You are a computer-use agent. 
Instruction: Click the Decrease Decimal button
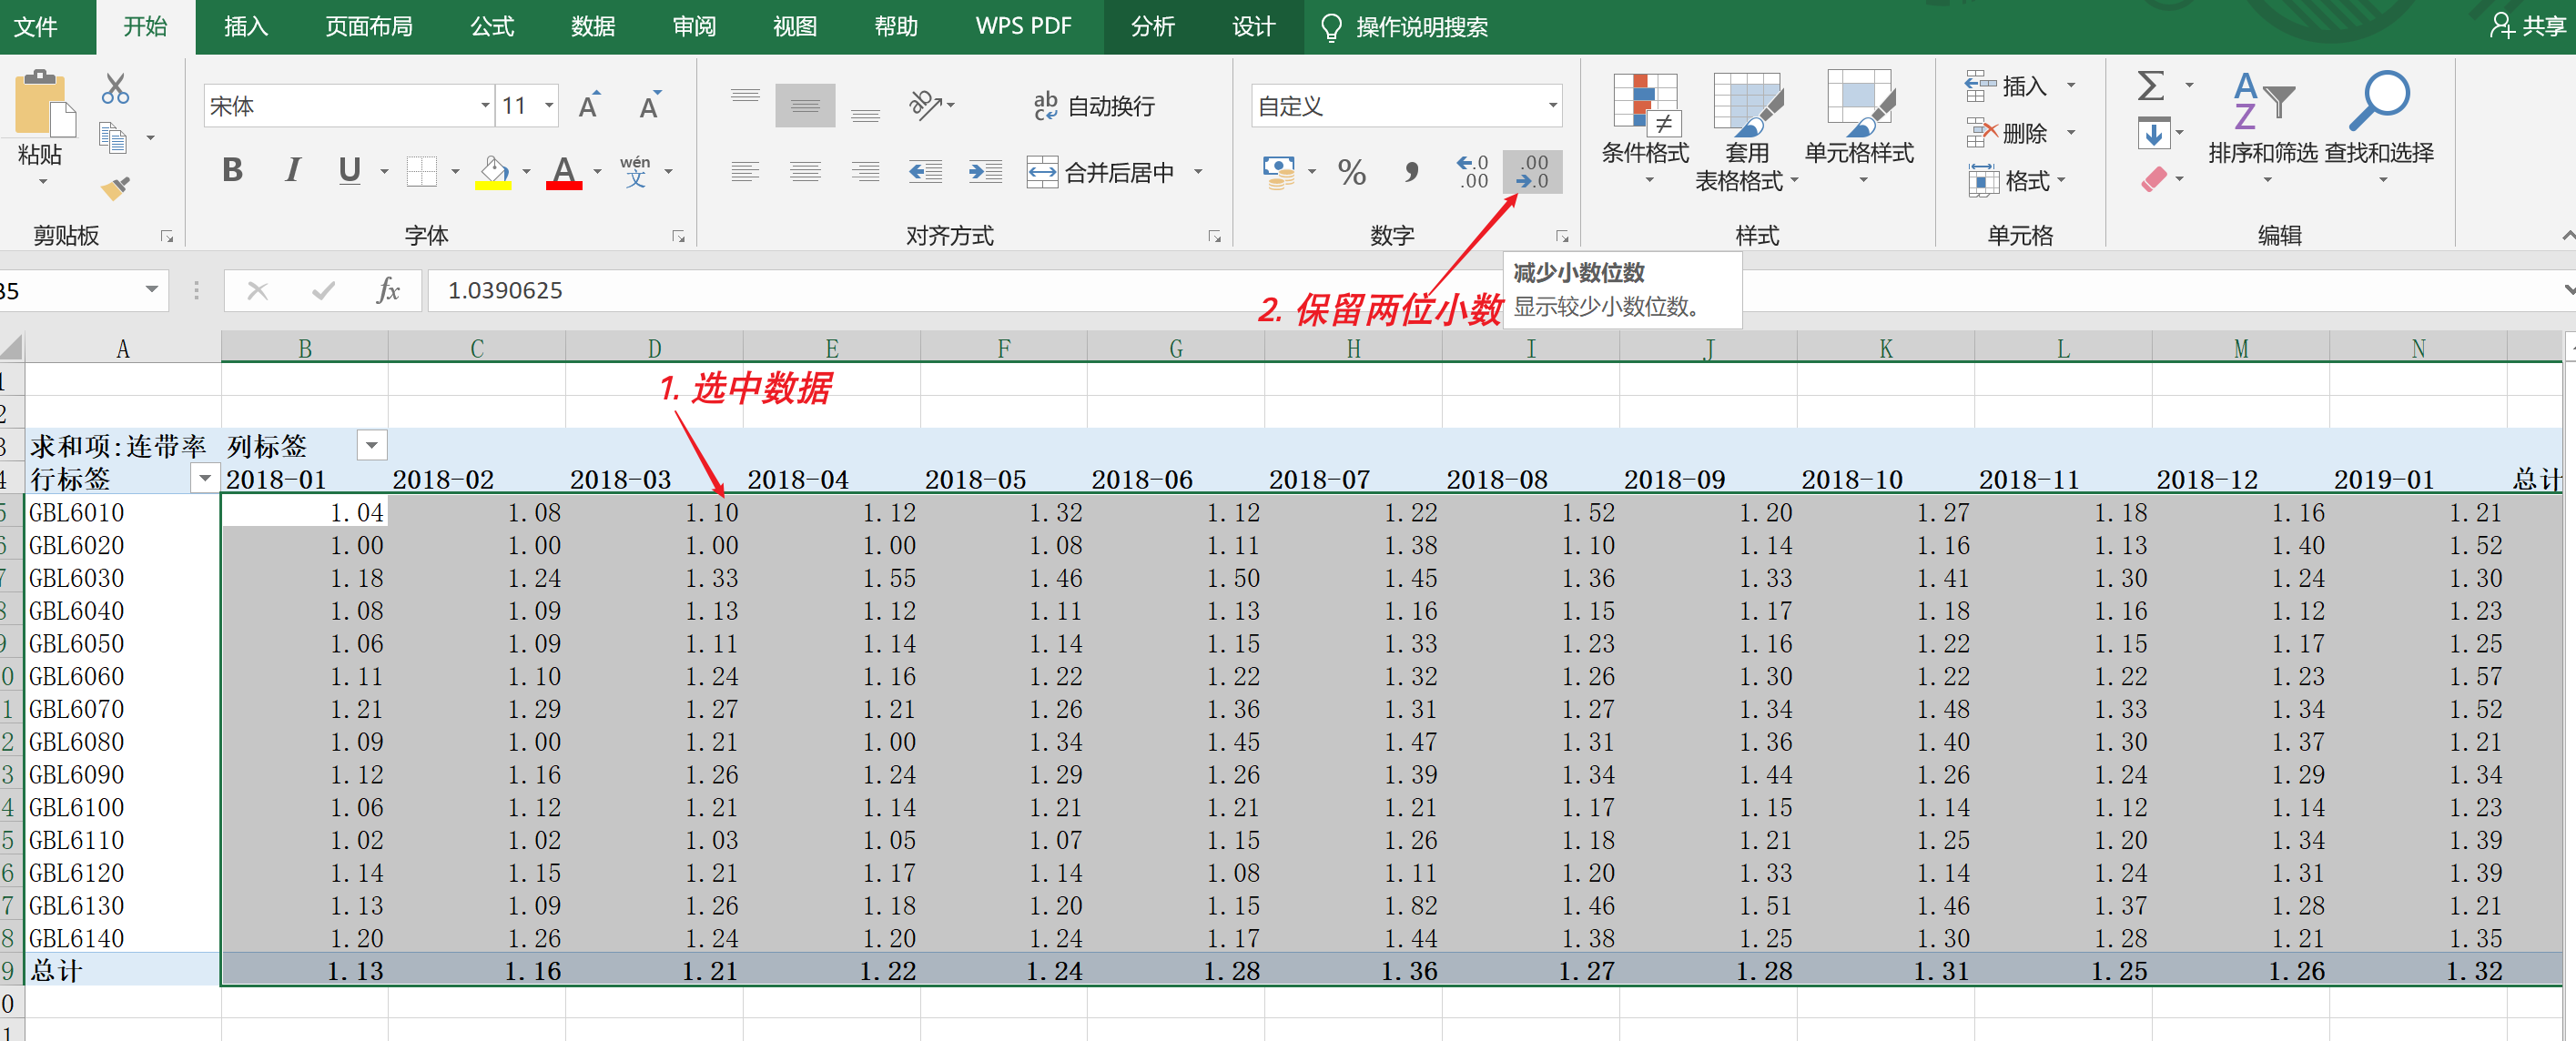(1531, 172)
